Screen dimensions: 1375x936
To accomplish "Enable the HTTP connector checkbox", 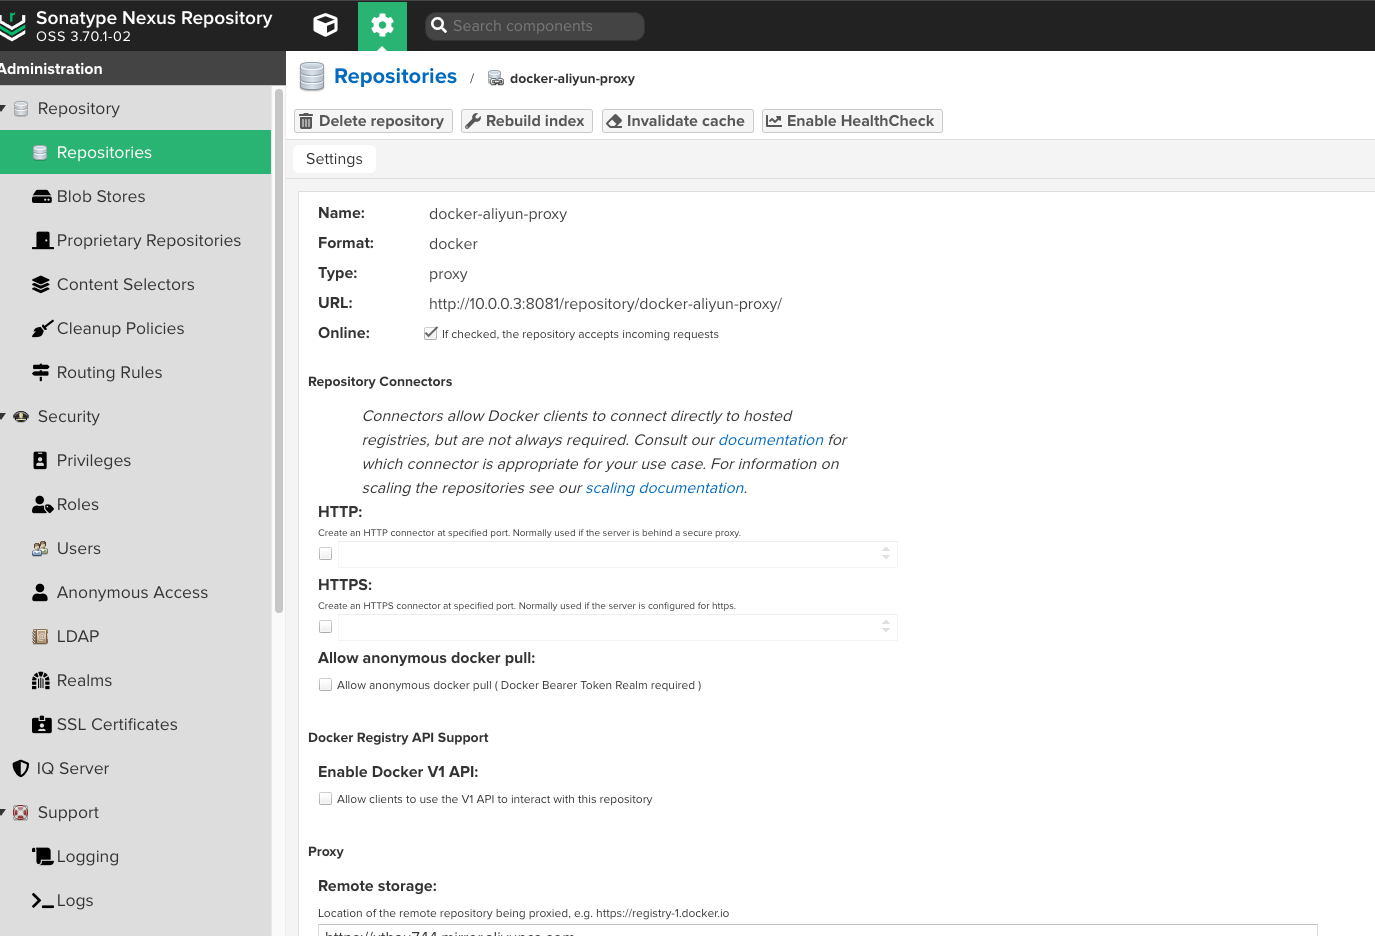I will click(325, 553).
